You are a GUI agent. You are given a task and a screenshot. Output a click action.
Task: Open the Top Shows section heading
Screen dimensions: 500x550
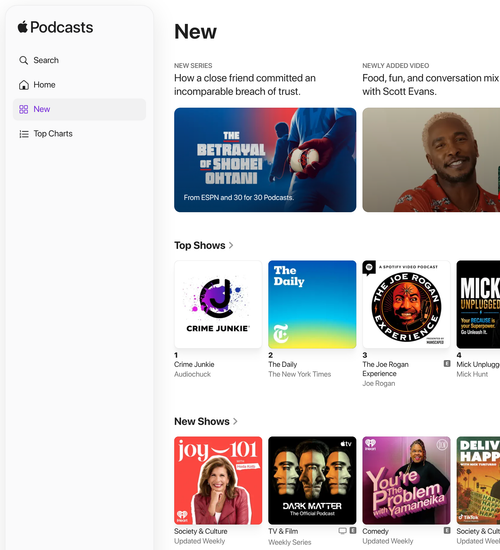200,245
